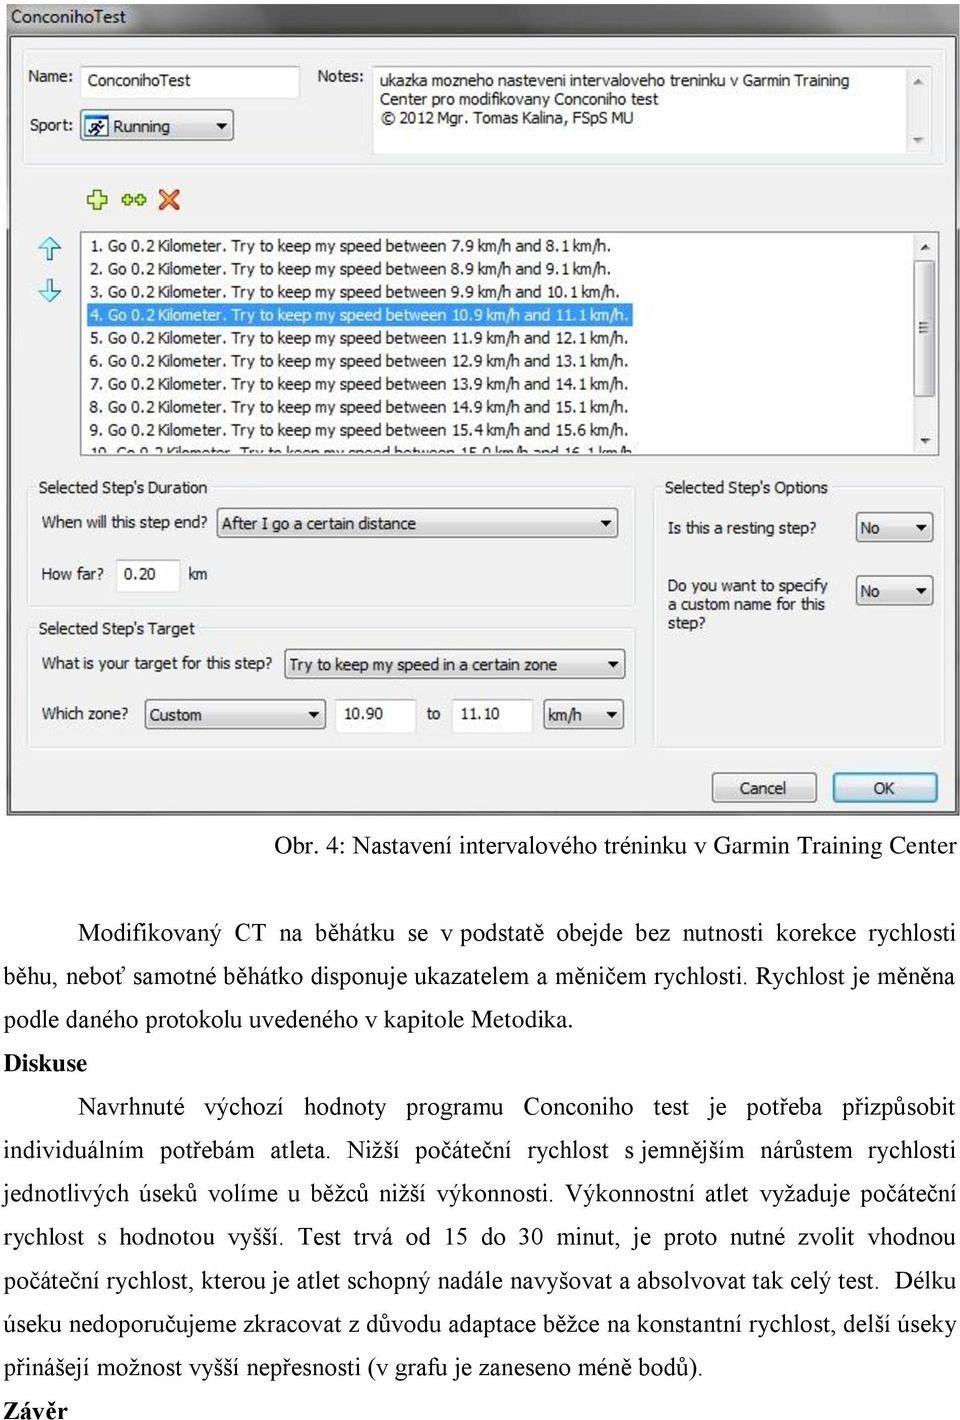
Task: Click the 'How far?' distance field 0.20
Action: 148,574
